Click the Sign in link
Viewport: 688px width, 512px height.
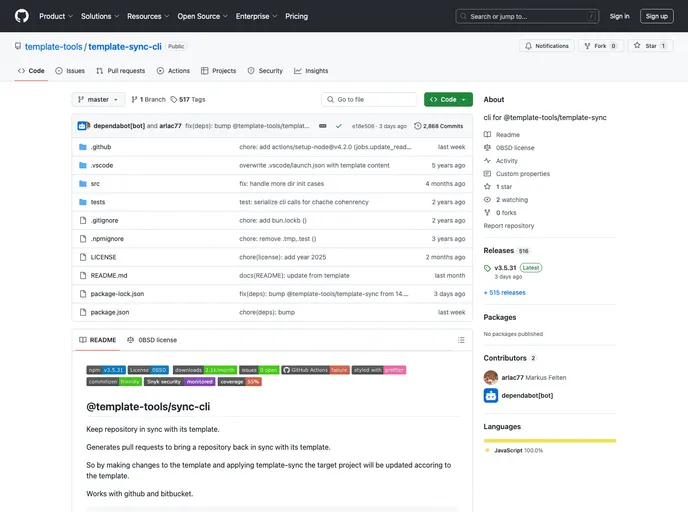coord(619,16)
